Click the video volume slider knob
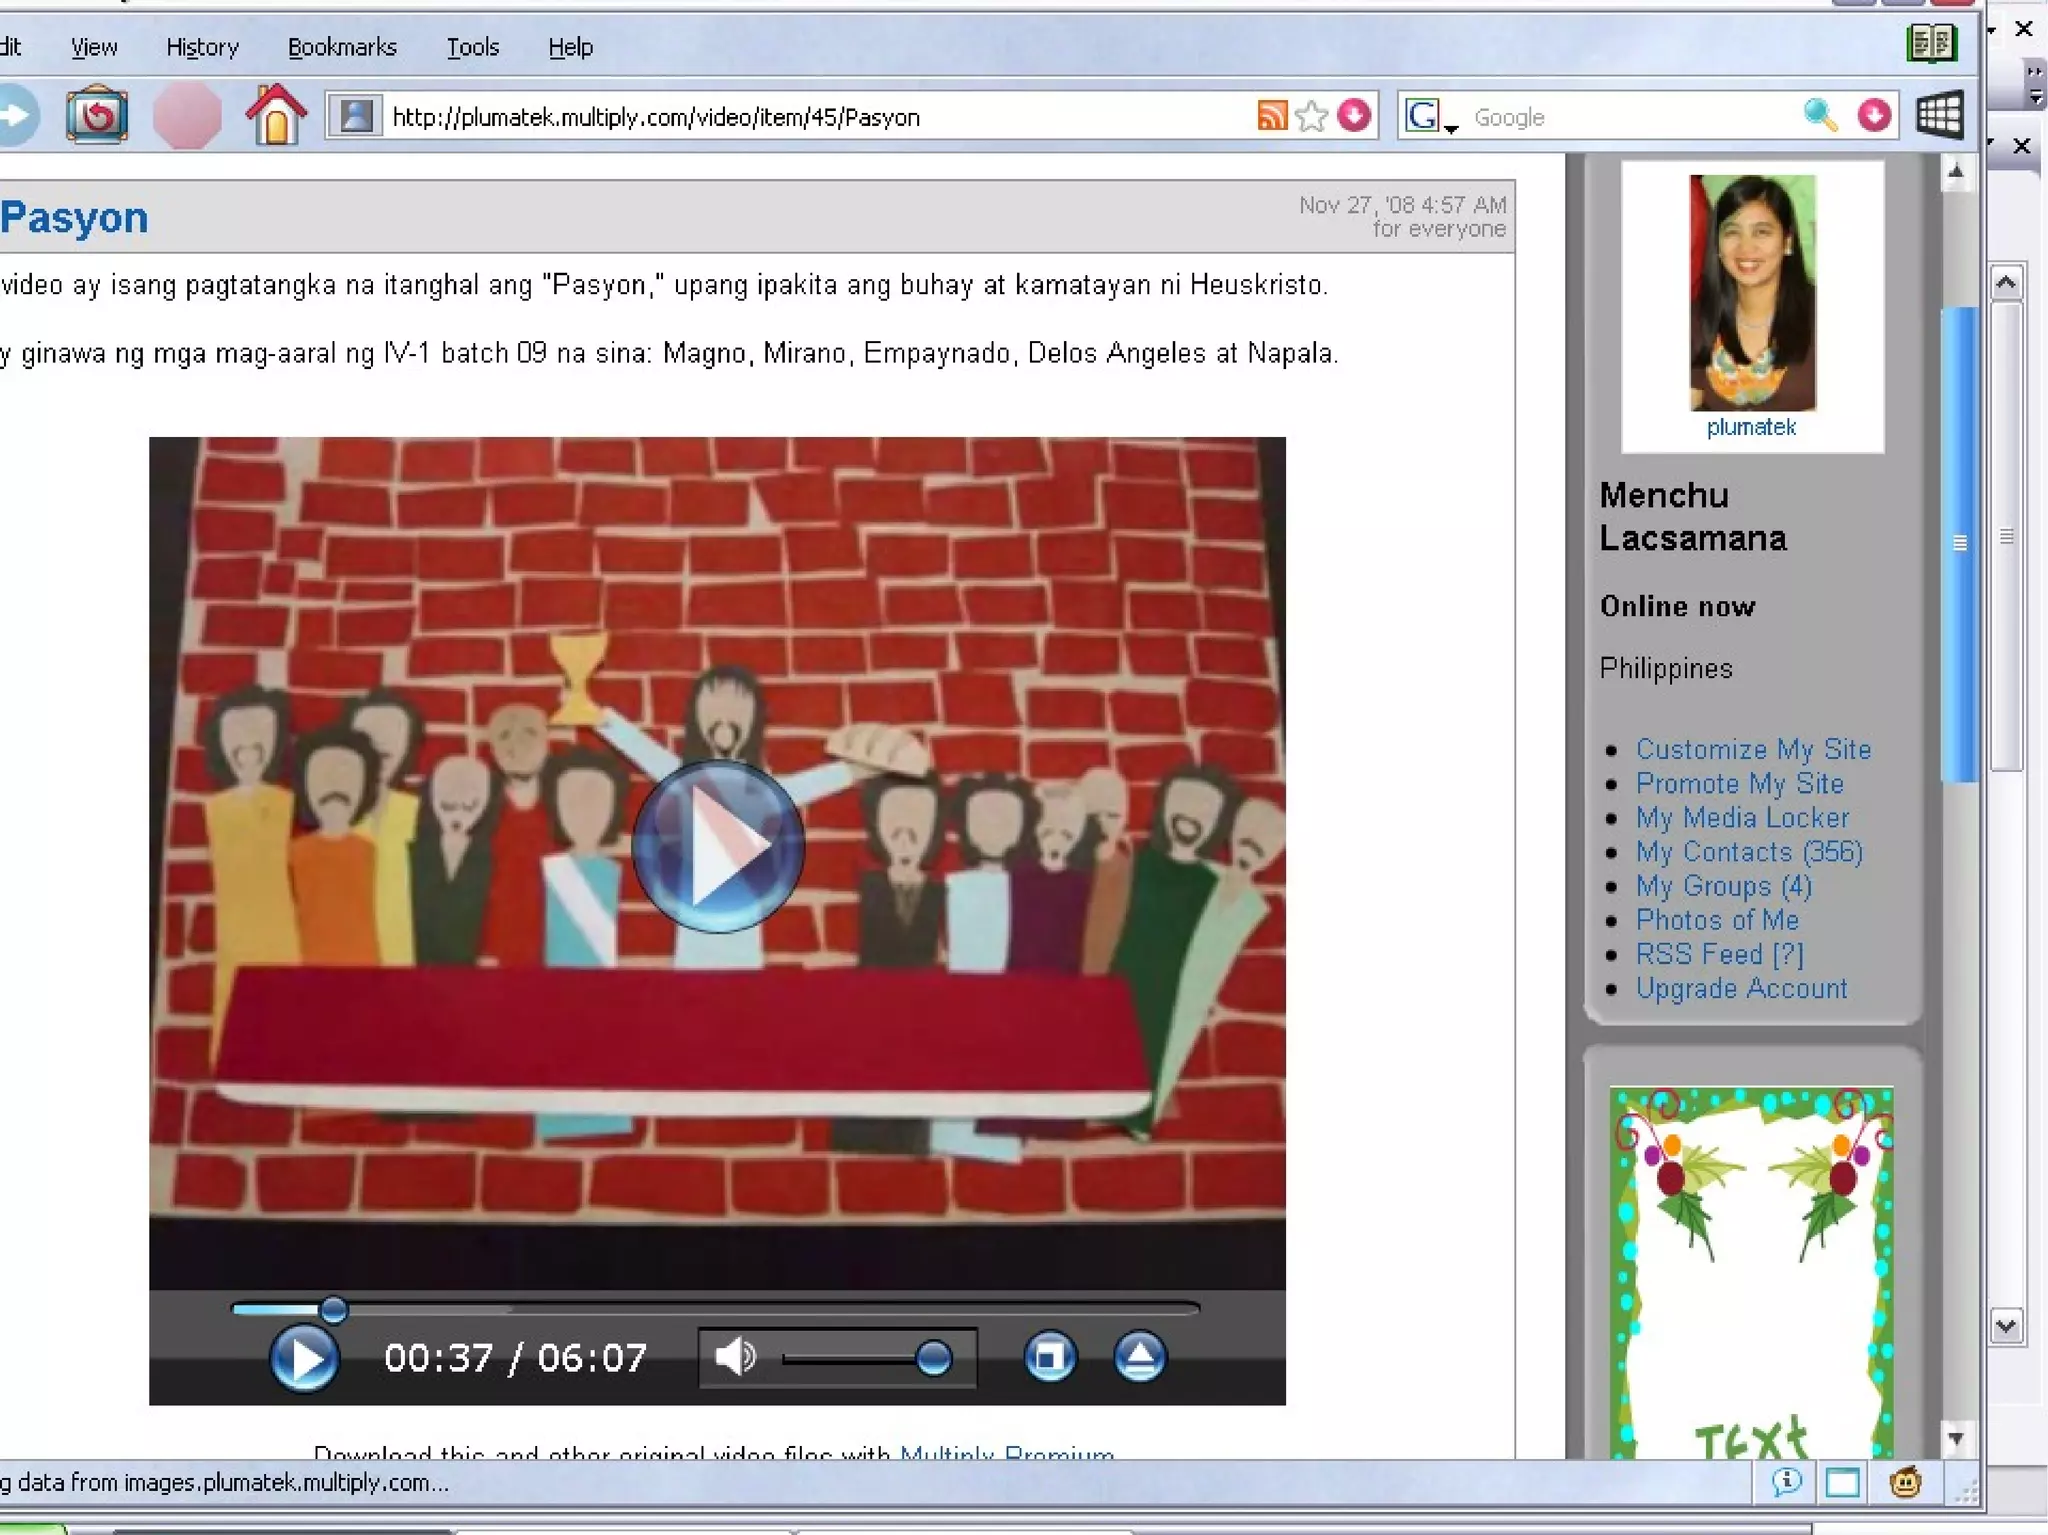The width and height of the screenshot is (2048, 1535). coord(933,1357)
